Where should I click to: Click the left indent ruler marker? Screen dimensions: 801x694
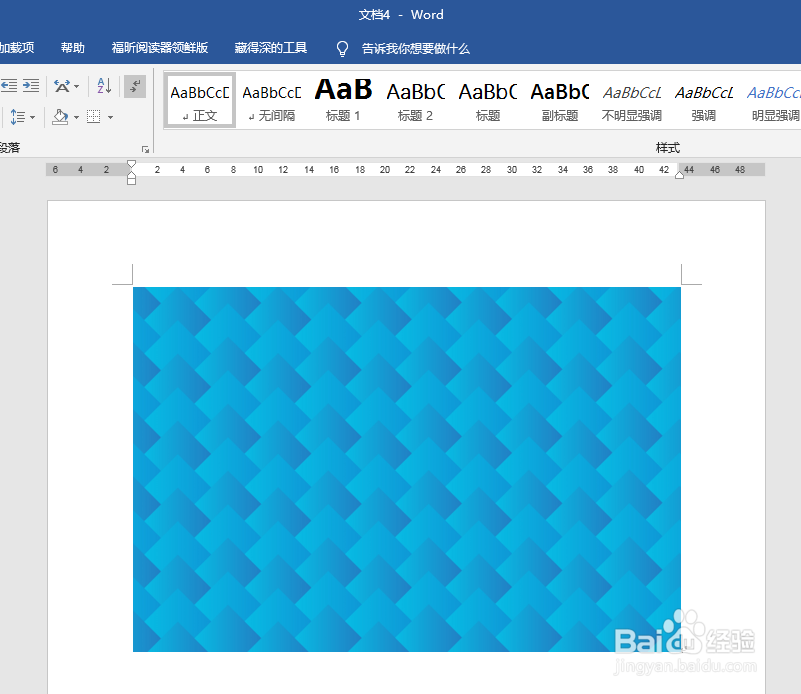(131, 179)
